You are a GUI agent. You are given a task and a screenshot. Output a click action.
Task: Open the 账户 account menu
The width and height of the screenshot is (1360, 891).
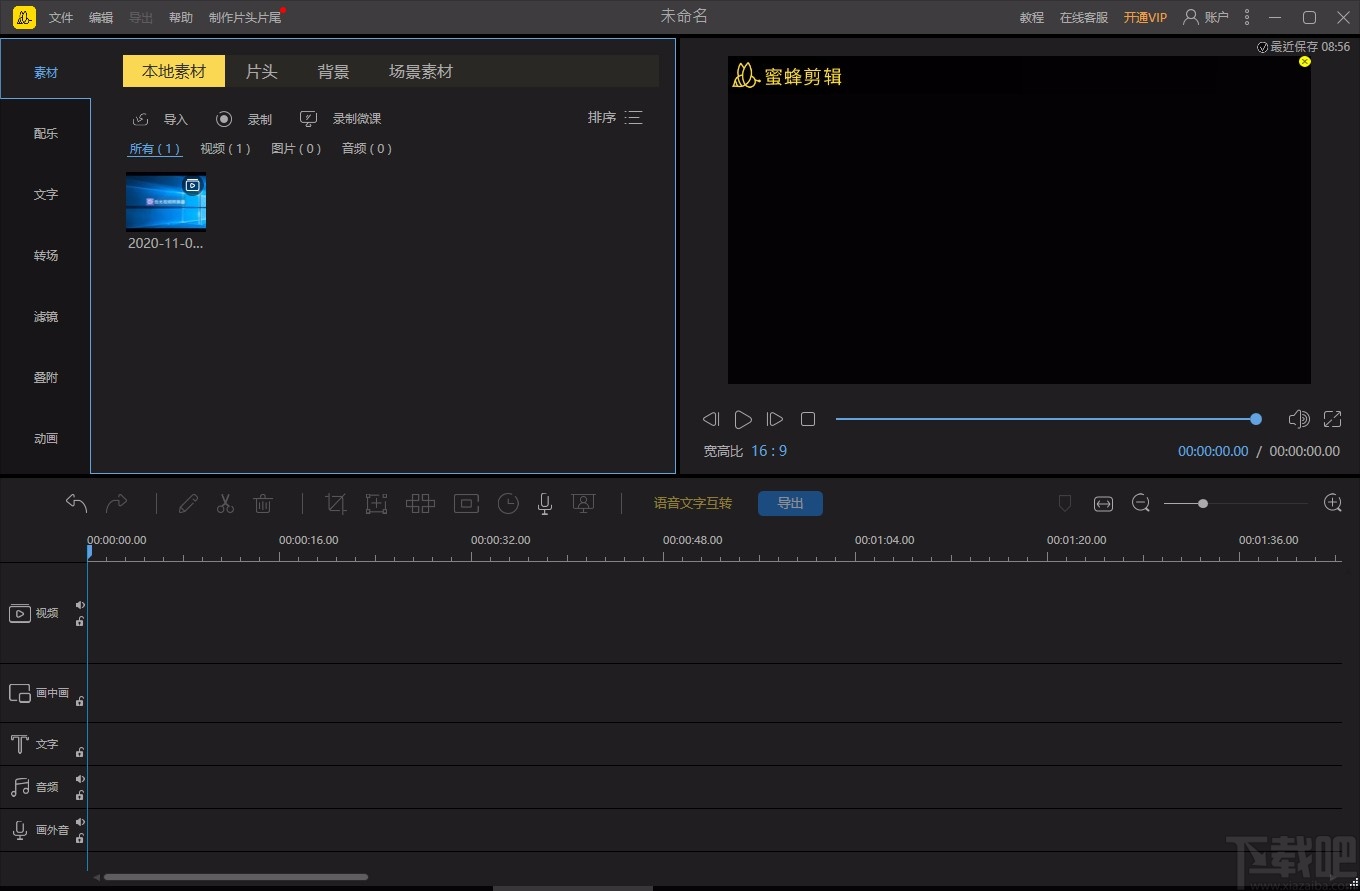coord(1206,17)
